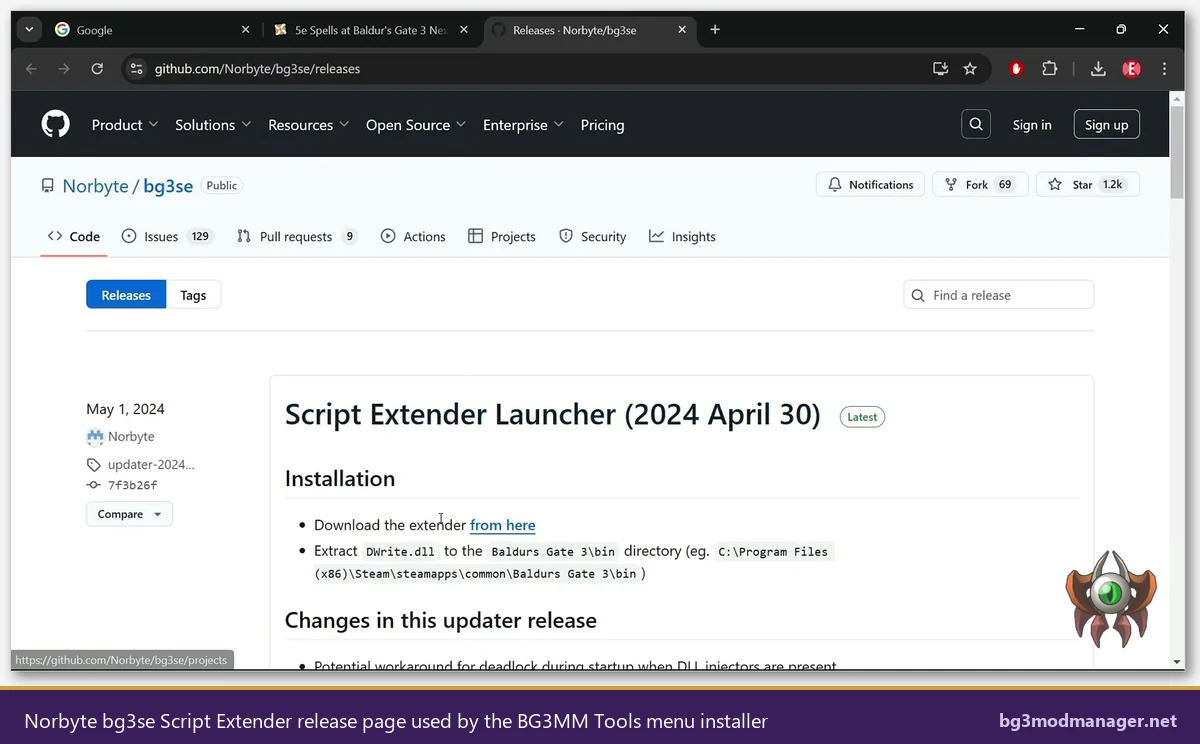Screen dimensions: 1200x744
Task: Open the tab search chevron button
Action: [29, 30]
